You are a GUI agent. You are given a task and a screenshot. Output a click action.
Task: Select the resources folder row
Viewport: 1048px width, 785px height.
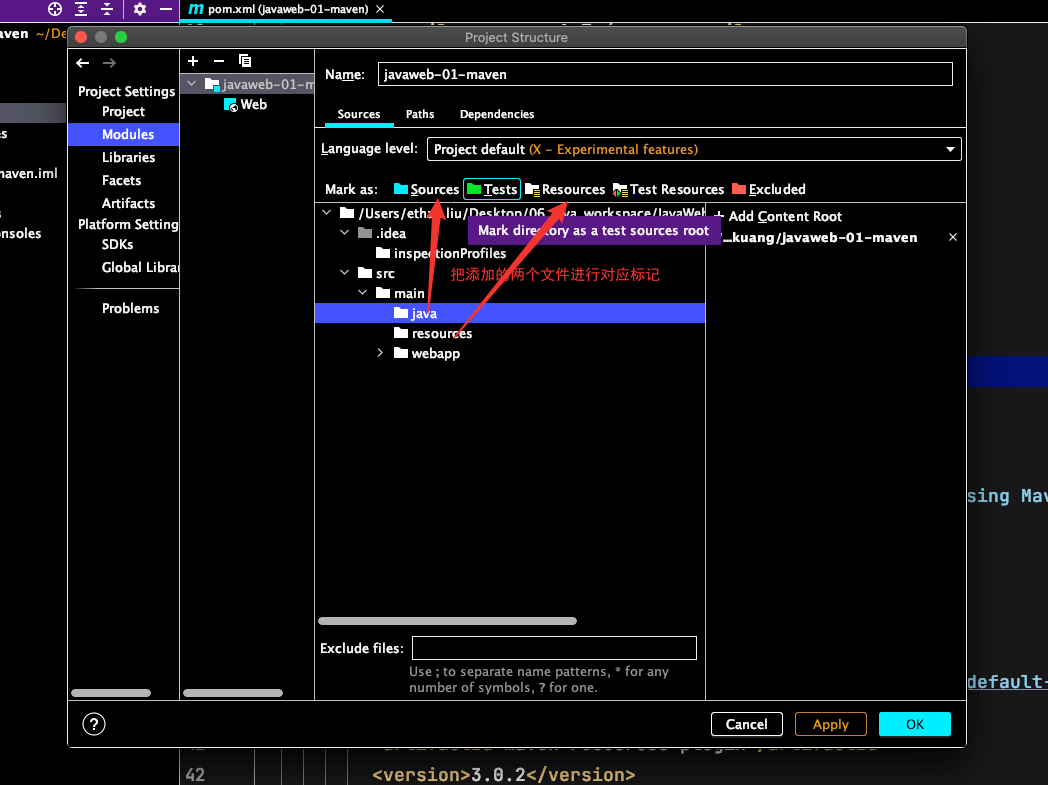510,333
